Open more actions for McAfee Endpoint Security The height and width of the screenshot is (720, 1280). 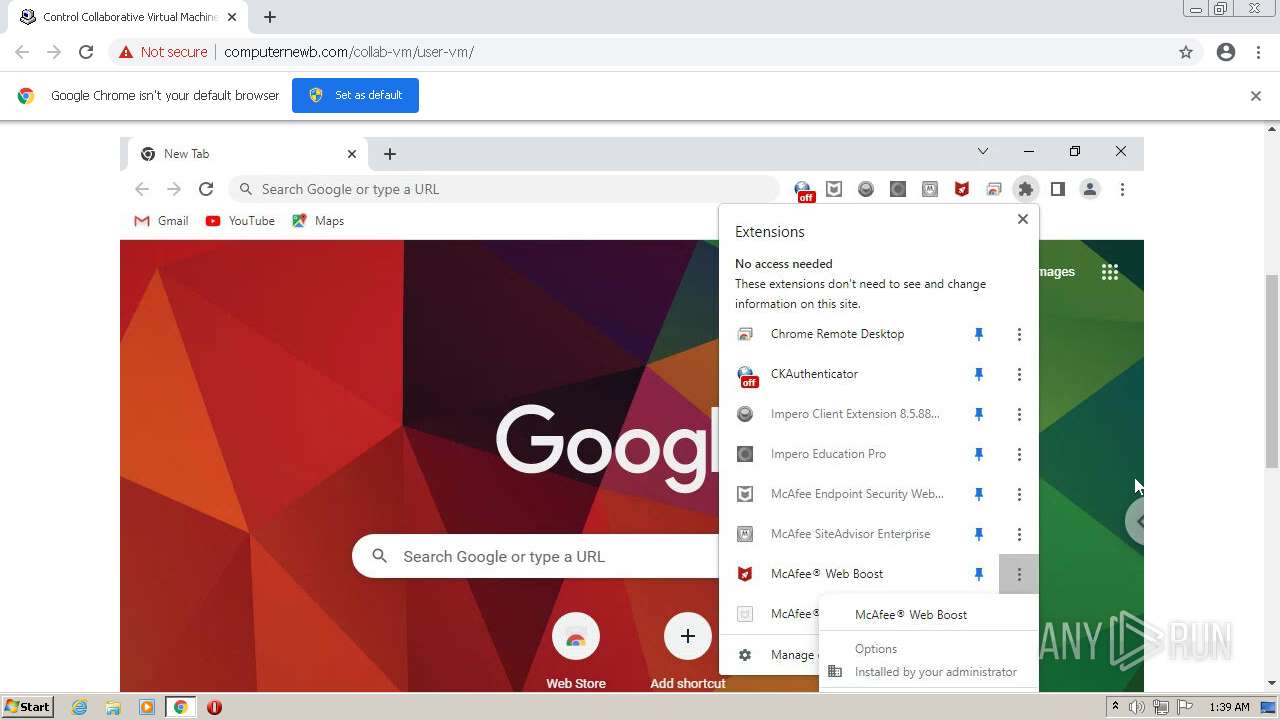coord(1019,494)
